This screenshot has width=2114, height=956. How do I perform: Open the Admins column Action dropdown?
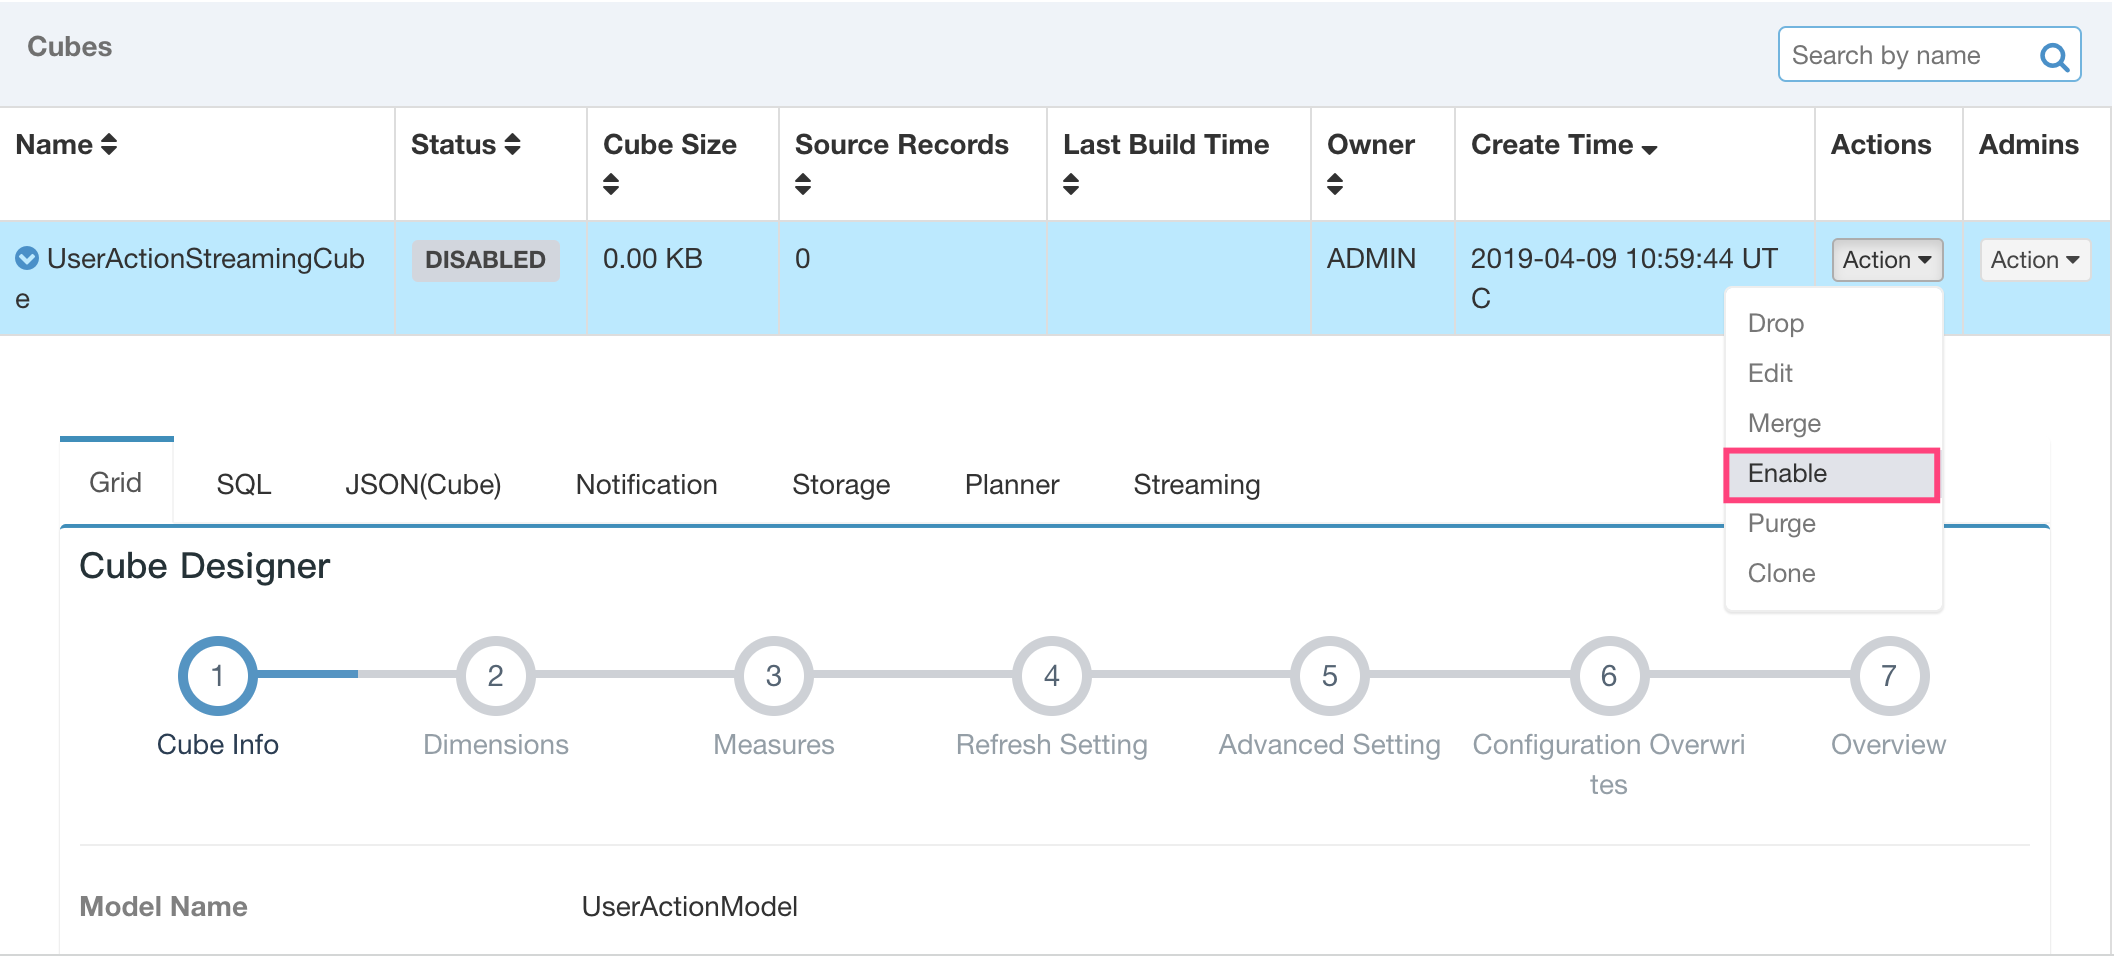(2034, 260)
